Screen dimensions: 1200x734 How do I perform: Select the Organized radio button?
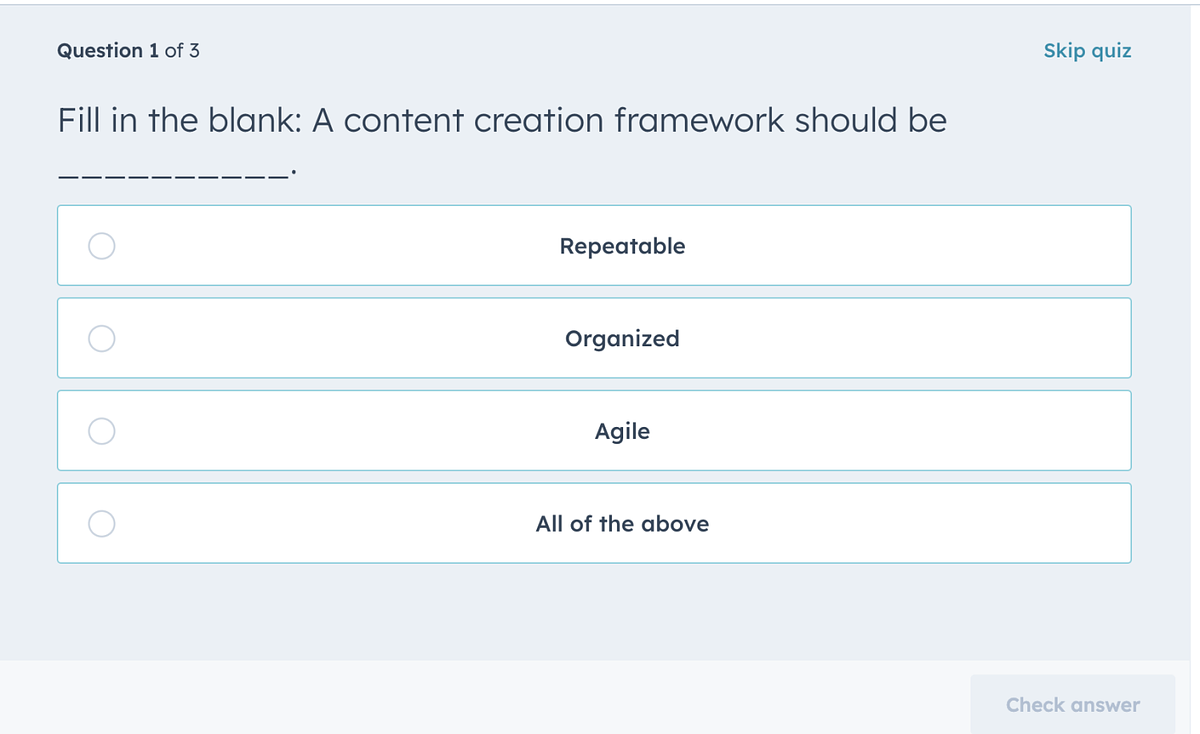101,339
